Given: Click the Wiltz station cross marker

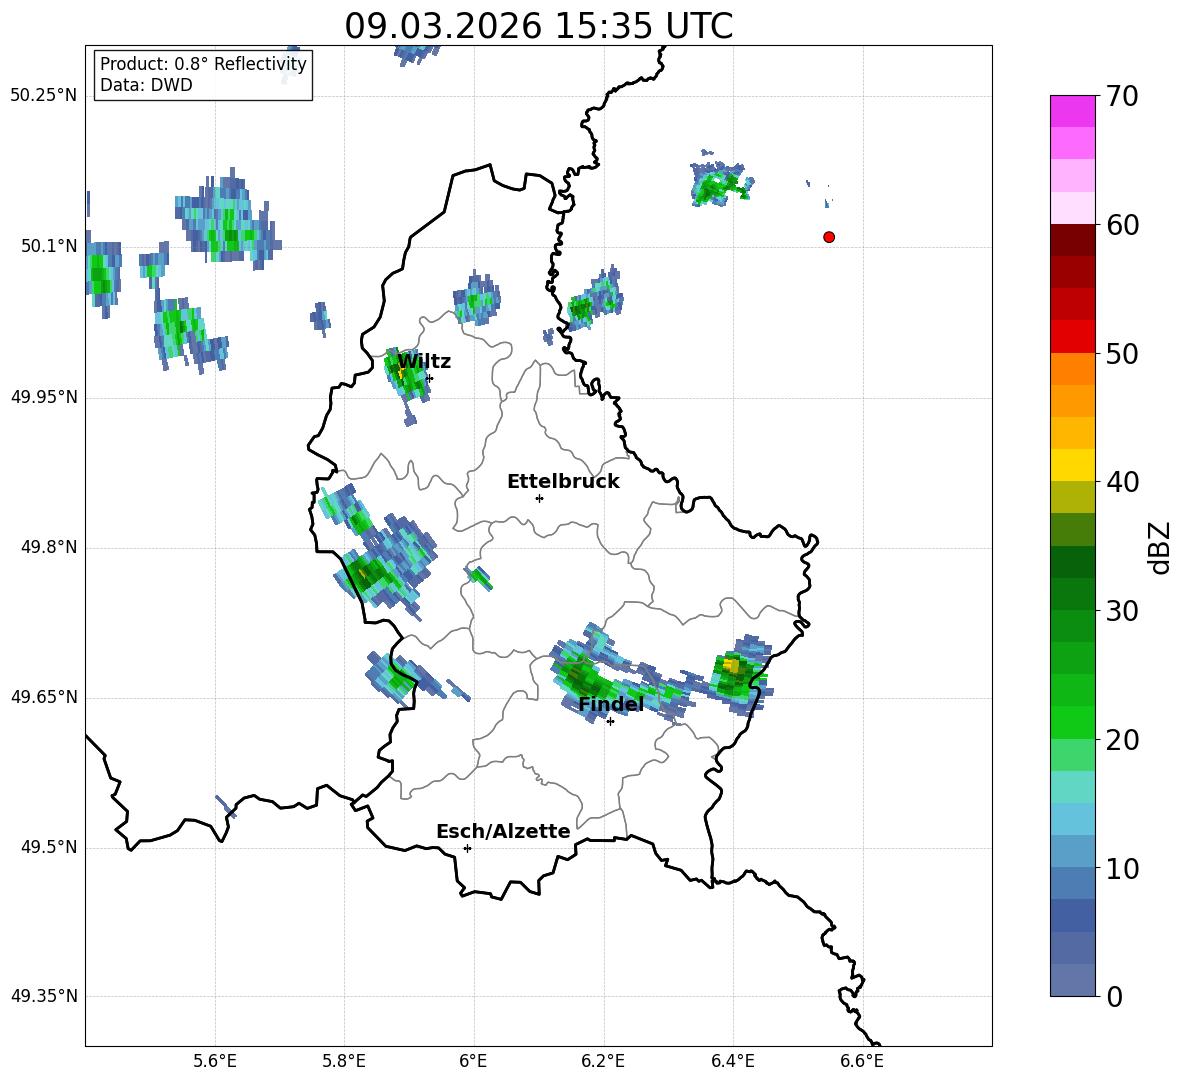Looking at the screenshot, I should pyautogui.click(x=429, y=378).
